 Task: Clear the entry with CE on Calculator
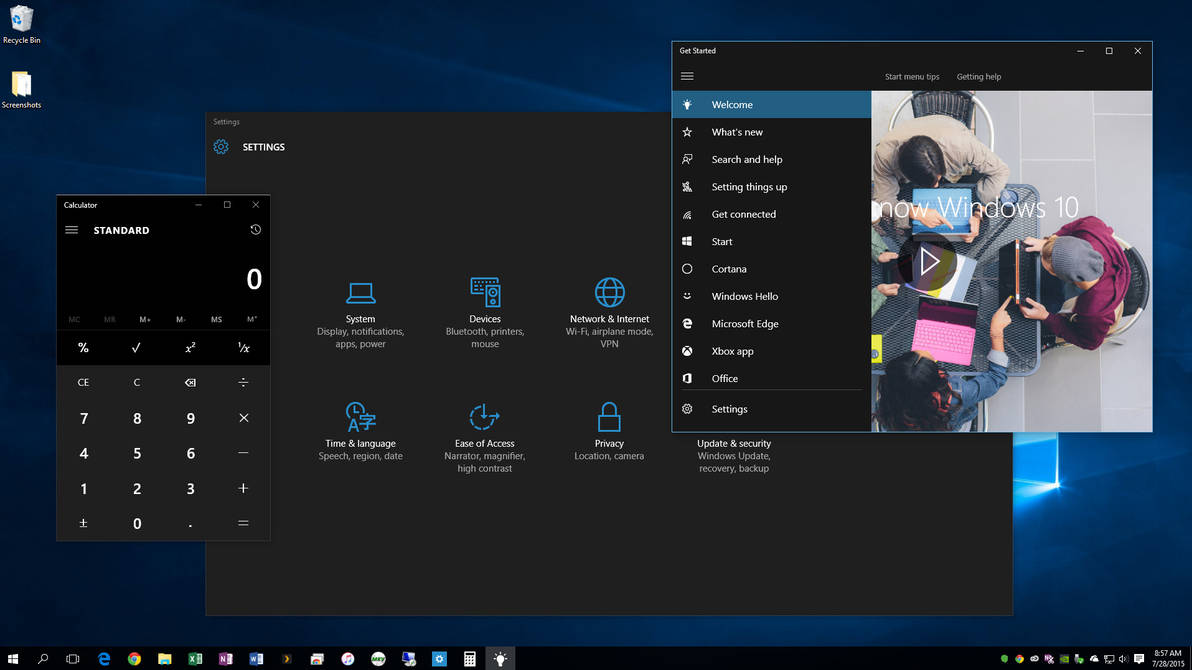coord(83,382)
